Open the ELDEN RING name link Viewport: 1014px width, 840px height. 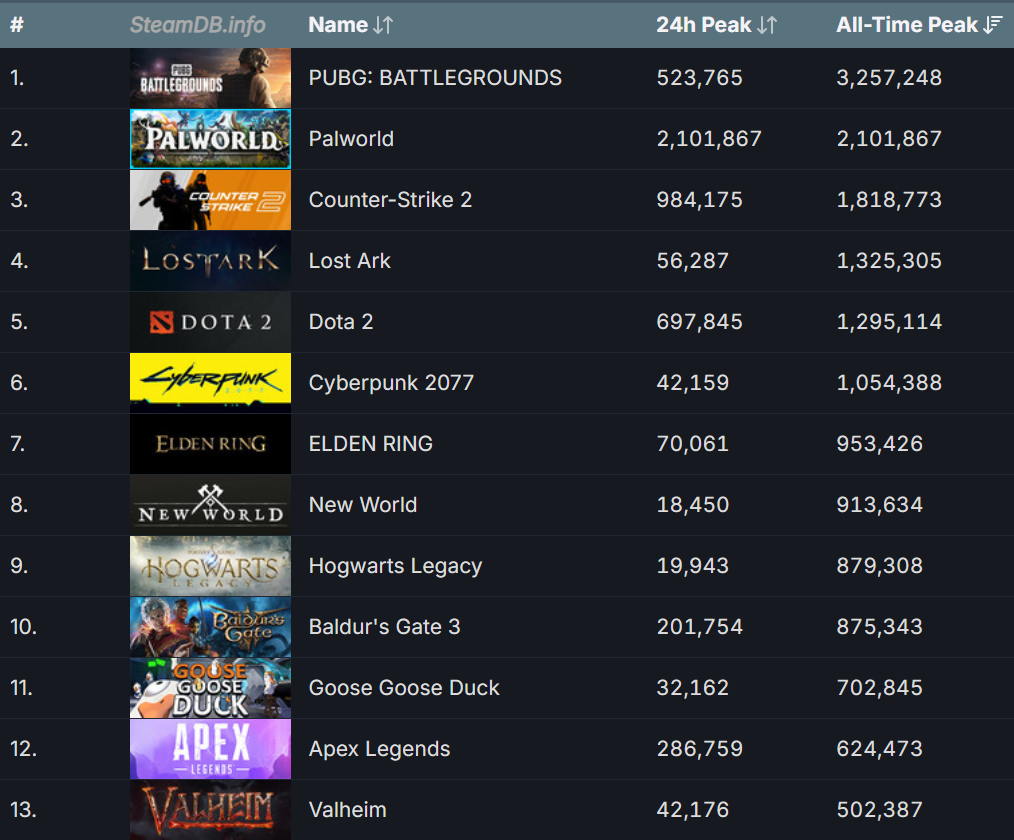click(371, 444)
